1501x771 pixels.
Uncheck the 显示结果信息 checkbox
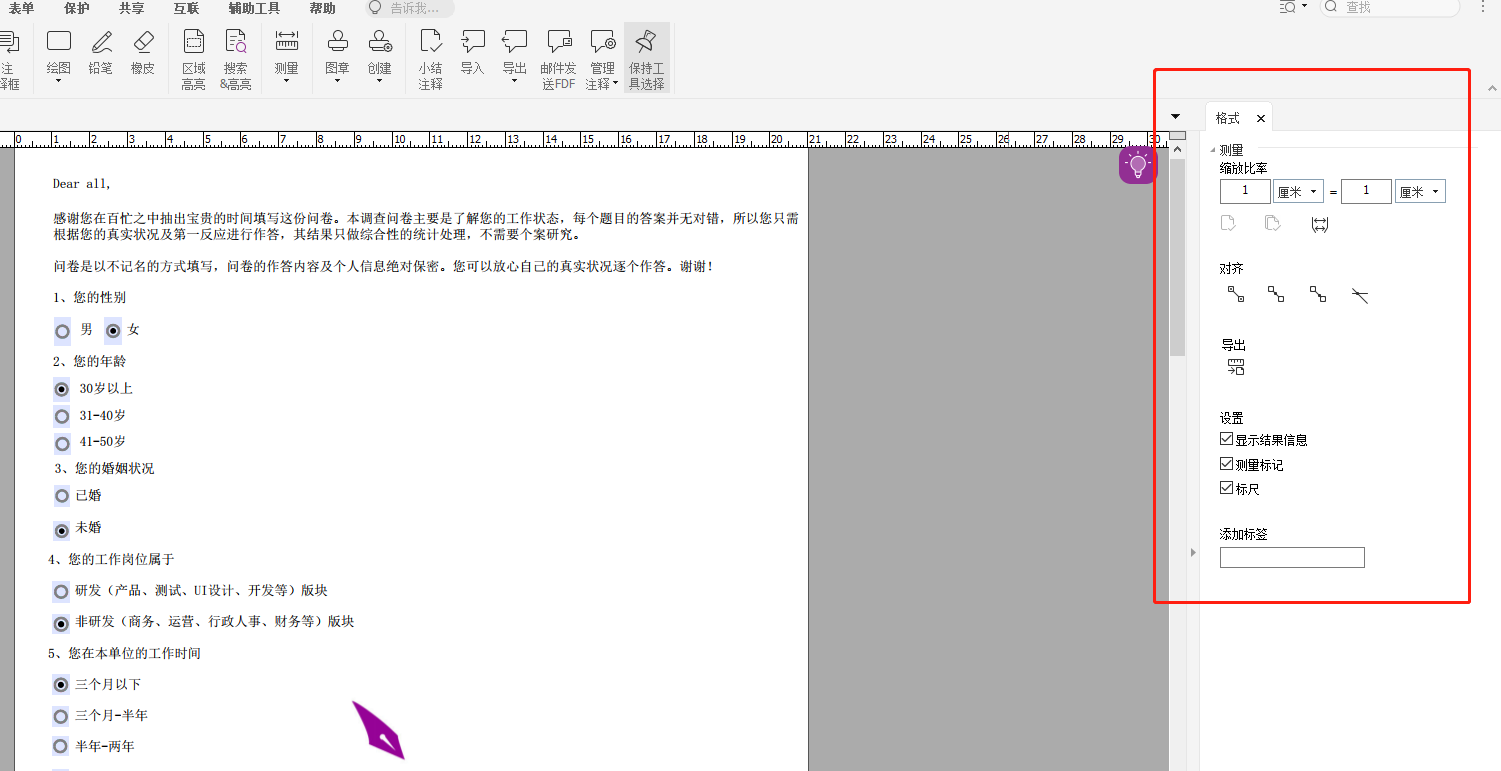point(1227,439)
